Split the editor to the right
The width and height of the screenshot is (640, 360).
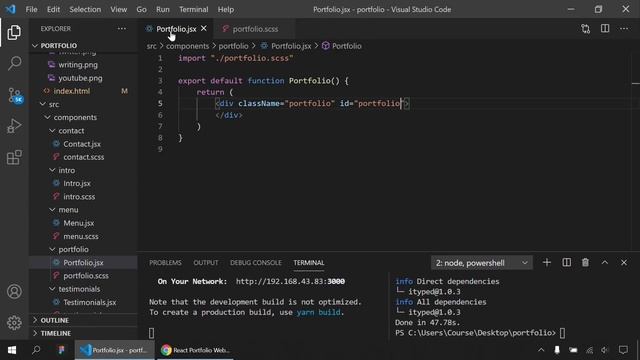click(x=605, y=29)
